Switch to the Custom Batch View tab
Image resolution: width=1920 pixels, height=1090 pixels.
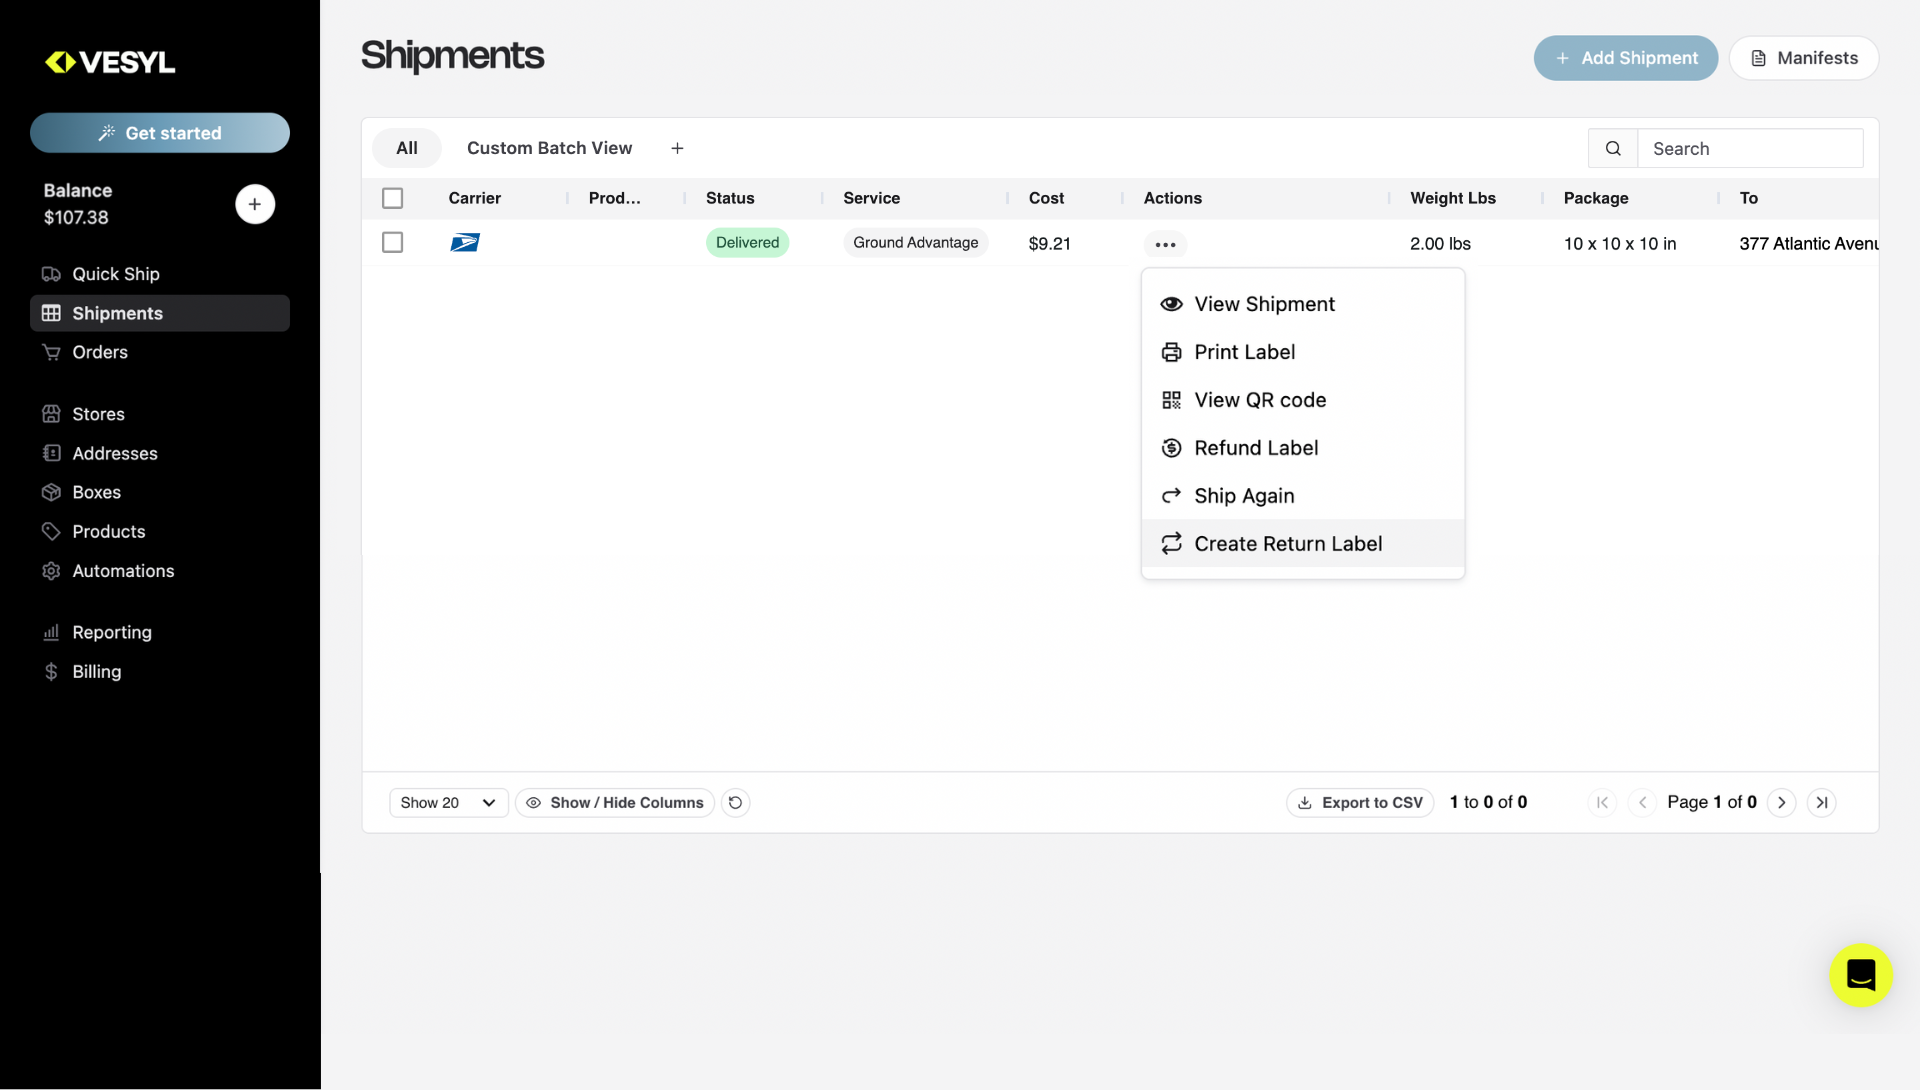point(548,147)
